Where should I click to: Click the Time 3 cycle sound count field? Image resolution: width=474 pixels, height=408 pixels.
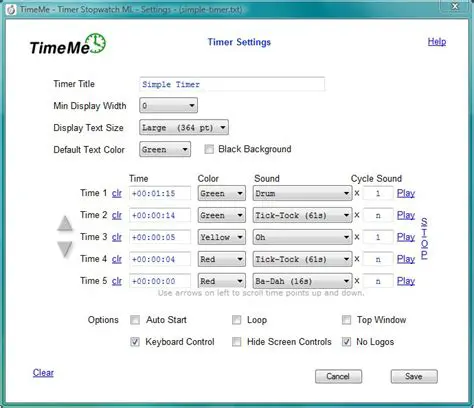coord(378,237)
